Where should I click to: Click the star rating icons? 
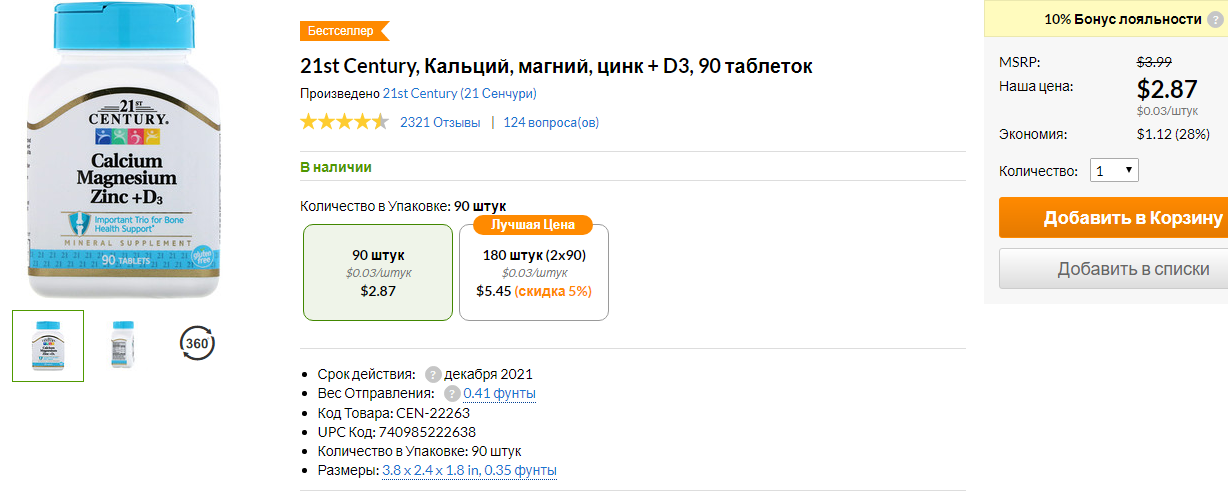[344, 122]
